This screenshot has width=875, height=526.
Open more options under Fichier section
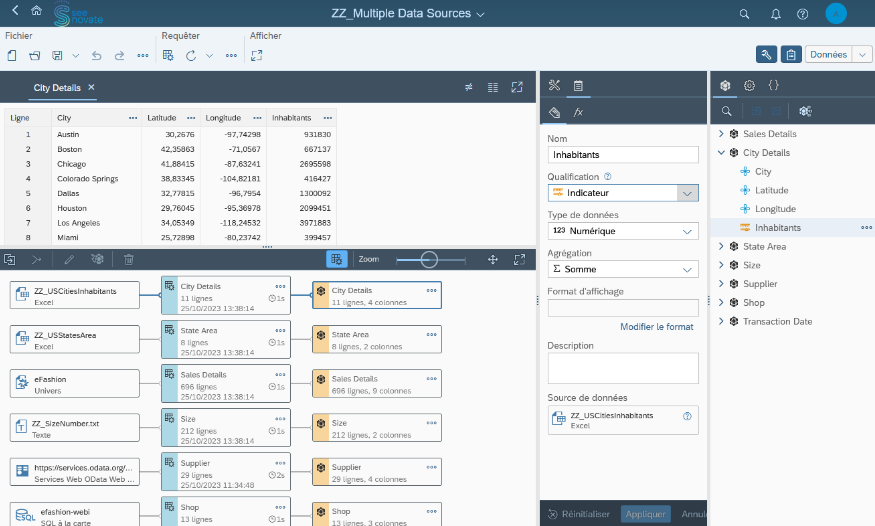coord(143,55)
